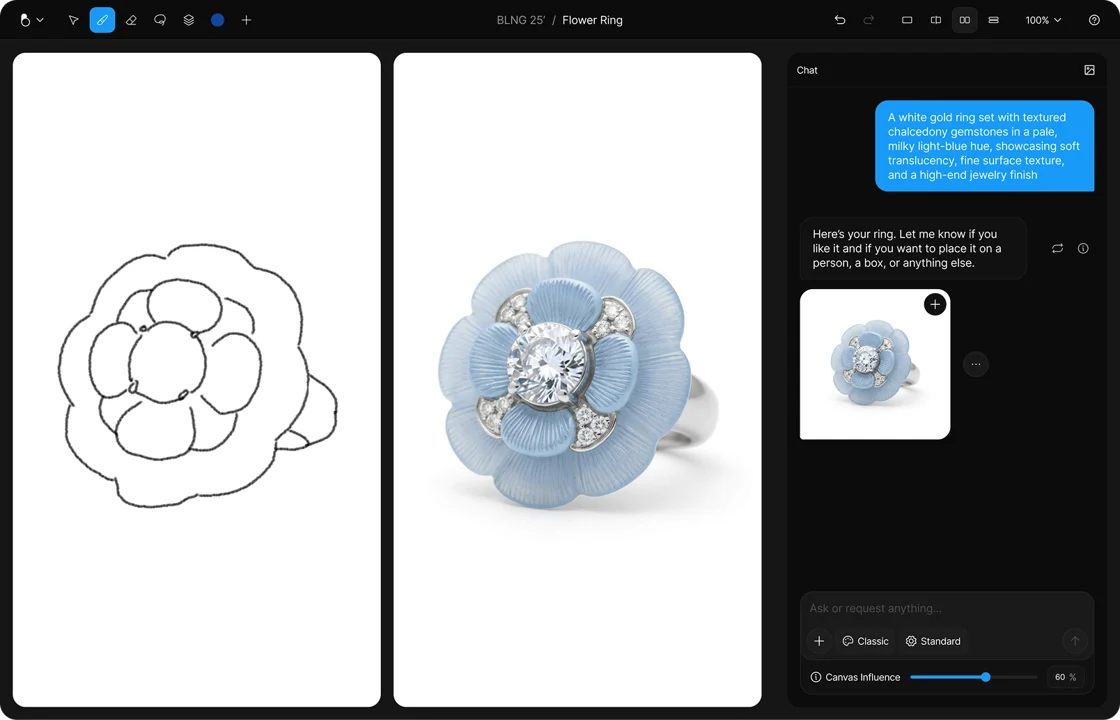Click the sketch canvas flower drawing
The height and width of the screenshot is (720, 1120).
coord(198,376)
